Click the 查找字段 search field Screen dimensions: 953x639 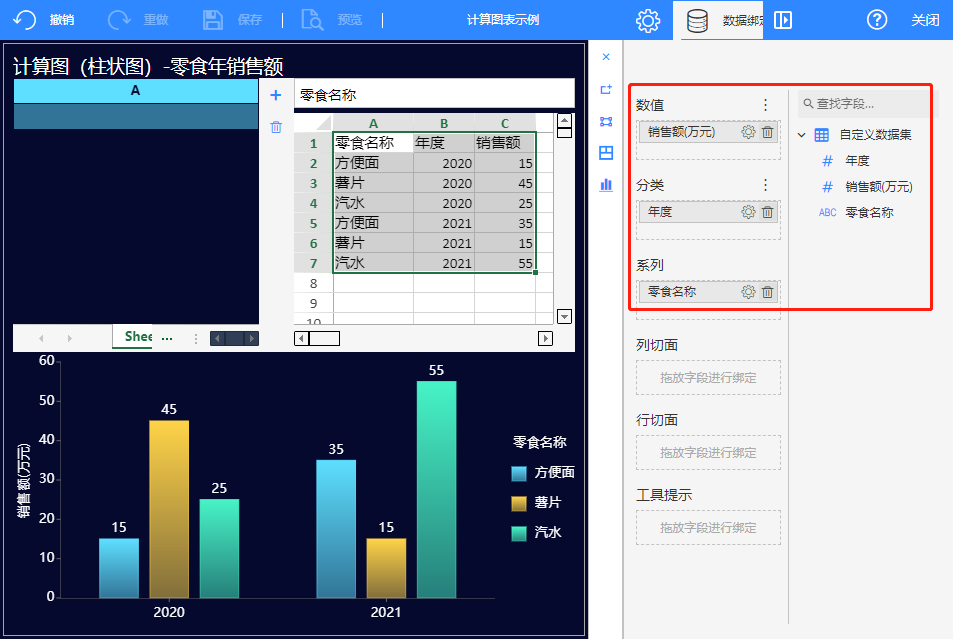point(860,103)
